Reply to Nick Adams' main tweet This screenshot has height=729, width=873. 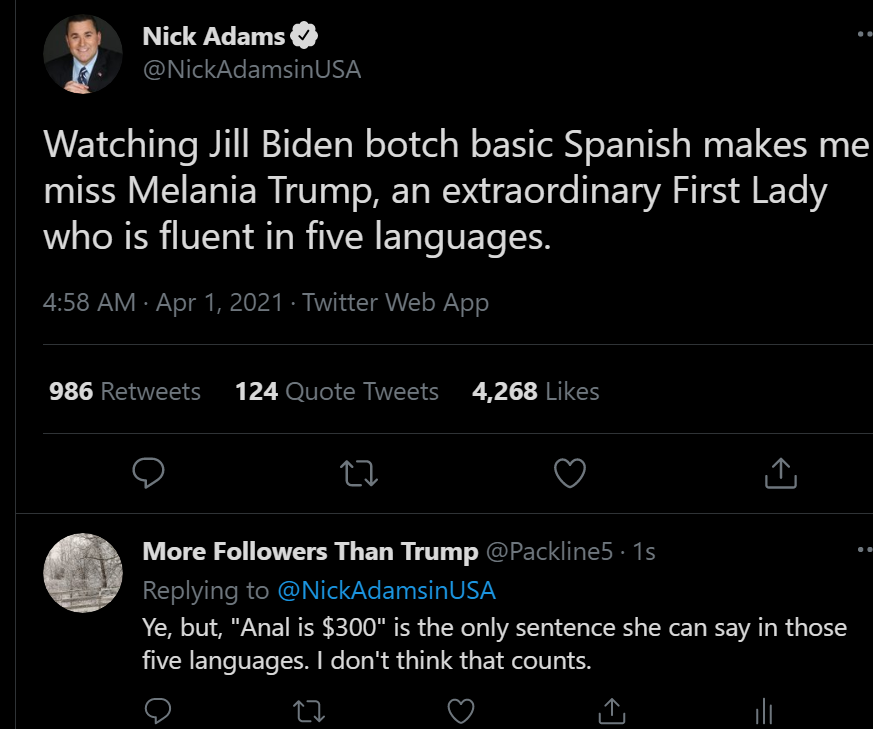148,474
